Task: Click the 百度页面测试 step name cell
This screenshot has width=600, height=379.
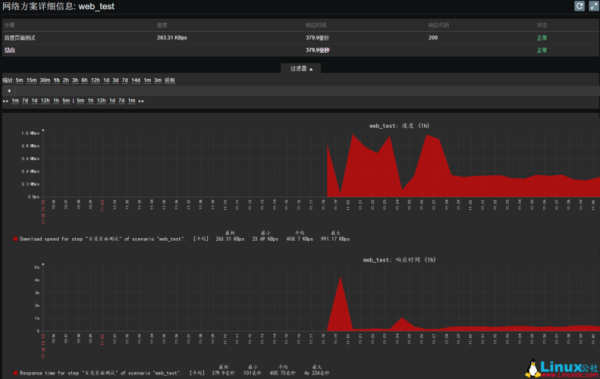Action: (20, 38)
